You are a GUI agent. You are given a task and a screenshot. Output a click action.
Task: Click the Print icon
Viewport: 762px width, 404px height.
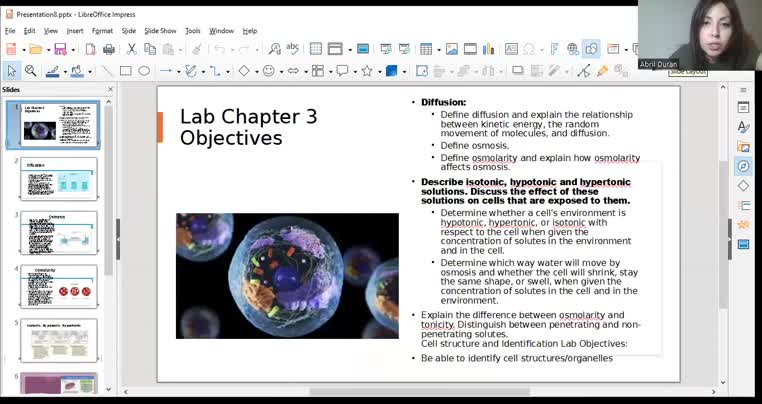[x=109, y=49]
